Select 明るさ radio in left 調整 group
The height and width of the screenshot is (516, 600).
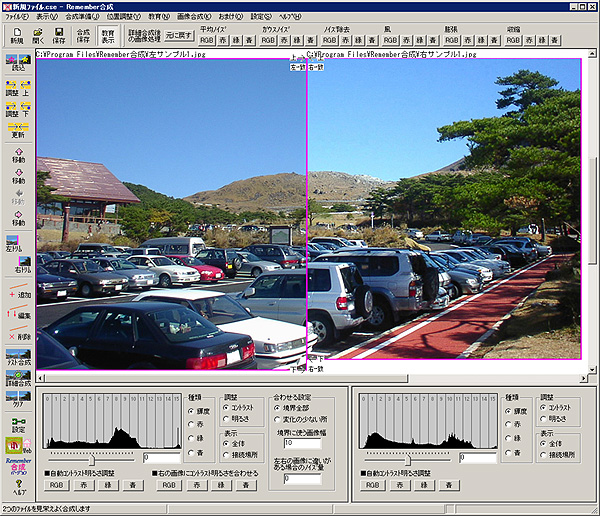tap(236, 419)
